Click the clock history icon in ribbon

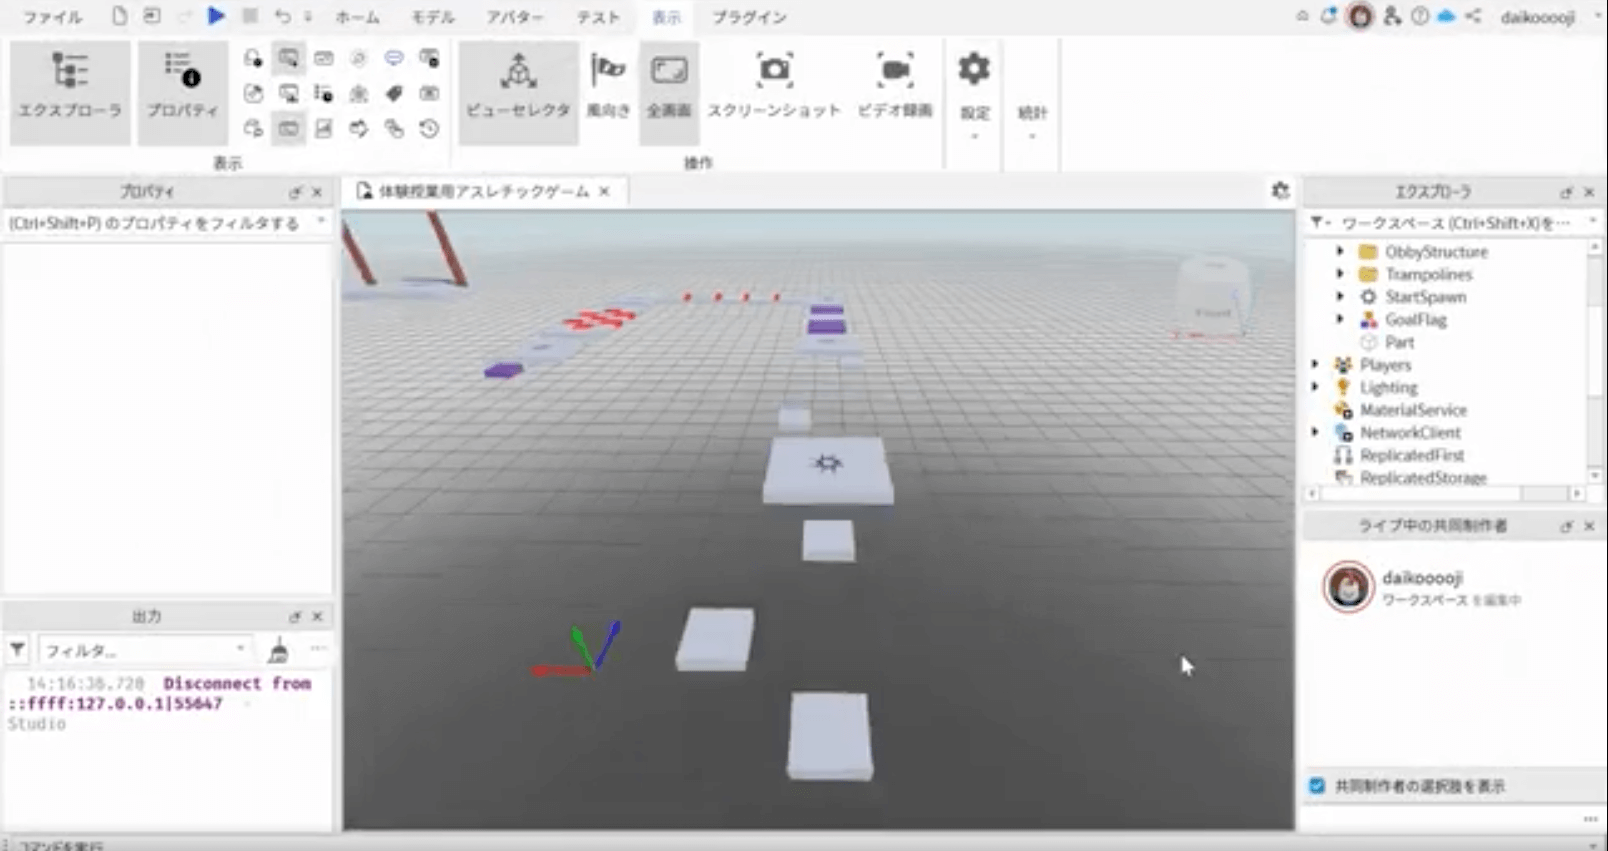429,128
